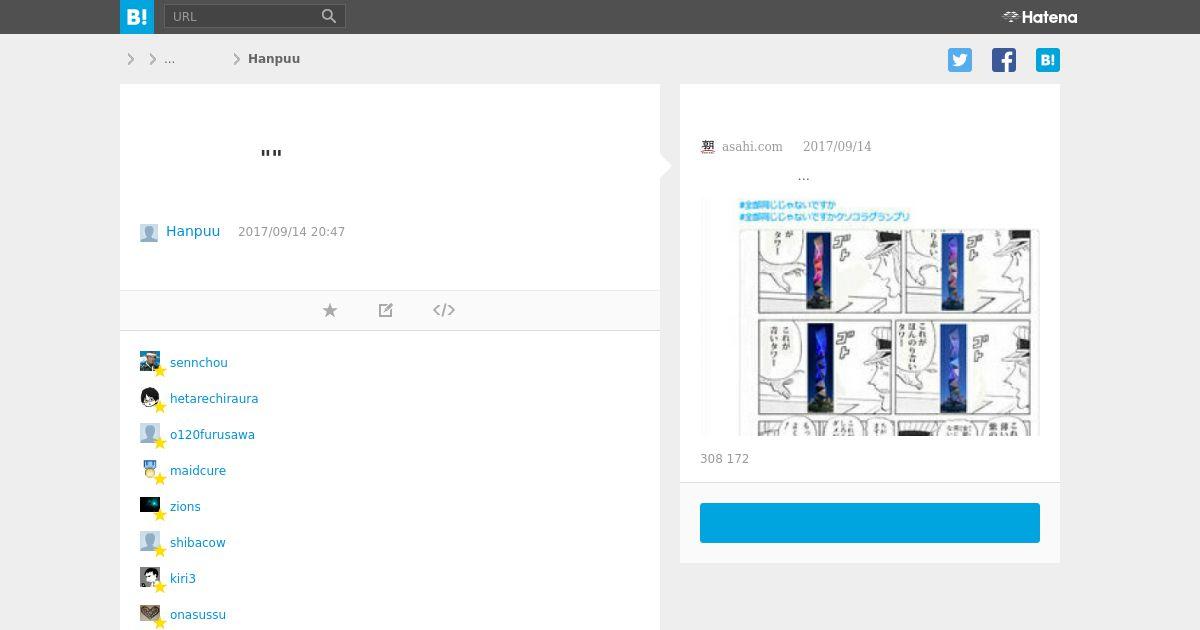
Task: Open o120furusawa's profile link
Action: pos(212,435)
